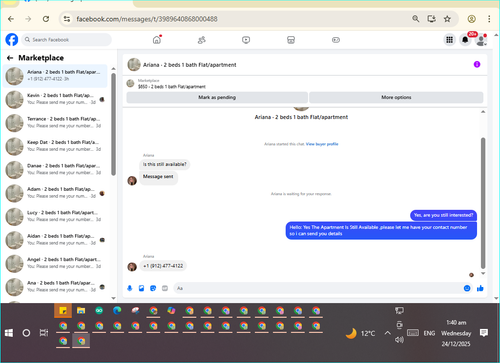
Task: Open the notifications bell
Action: (465, 40)
